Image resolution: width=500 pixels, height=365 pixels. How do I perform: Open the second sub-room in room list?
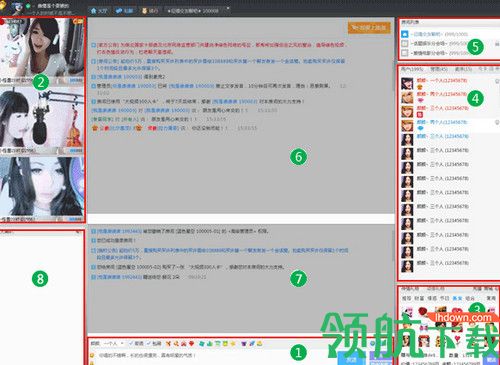(438, 44)
